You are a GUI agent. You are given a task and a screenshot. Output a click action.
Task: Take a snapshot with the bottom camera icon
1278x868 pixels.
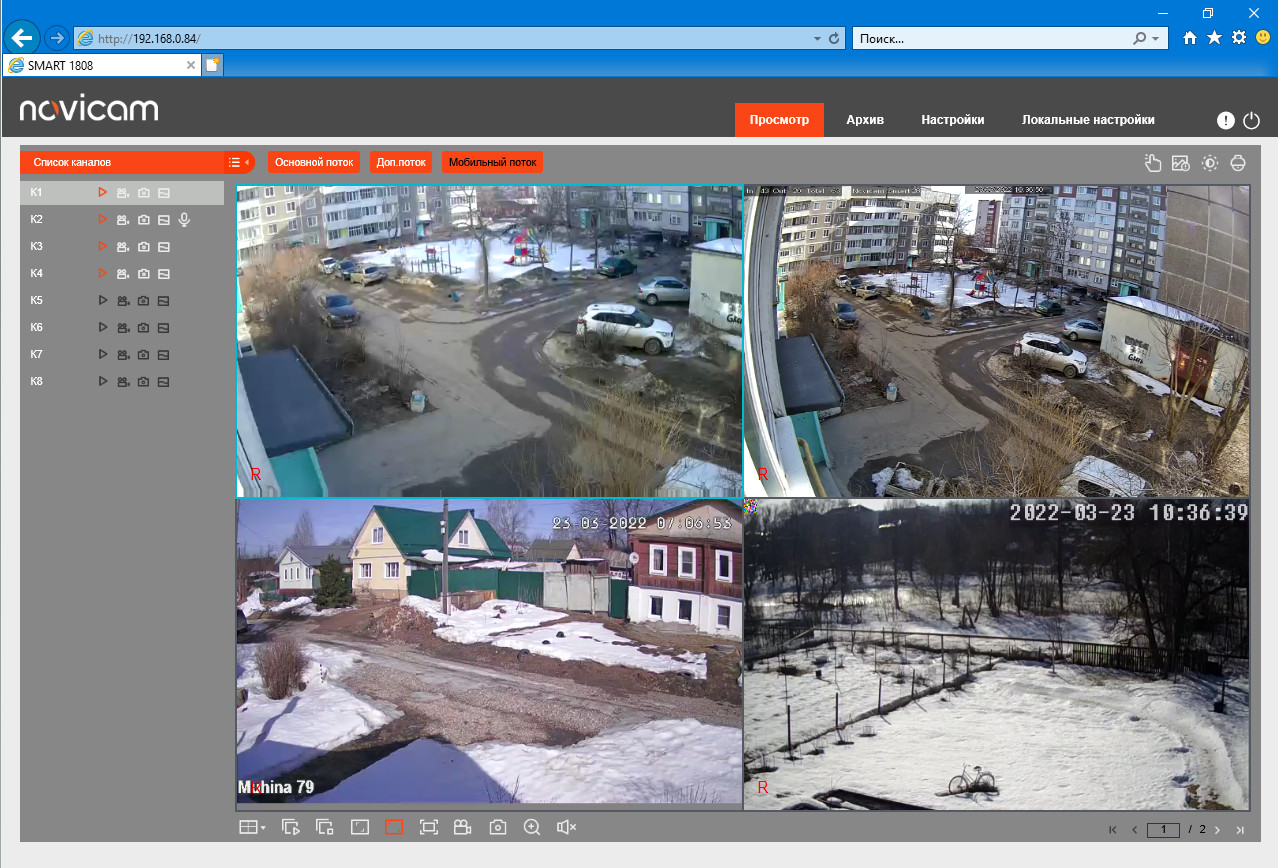click(498, 827)
